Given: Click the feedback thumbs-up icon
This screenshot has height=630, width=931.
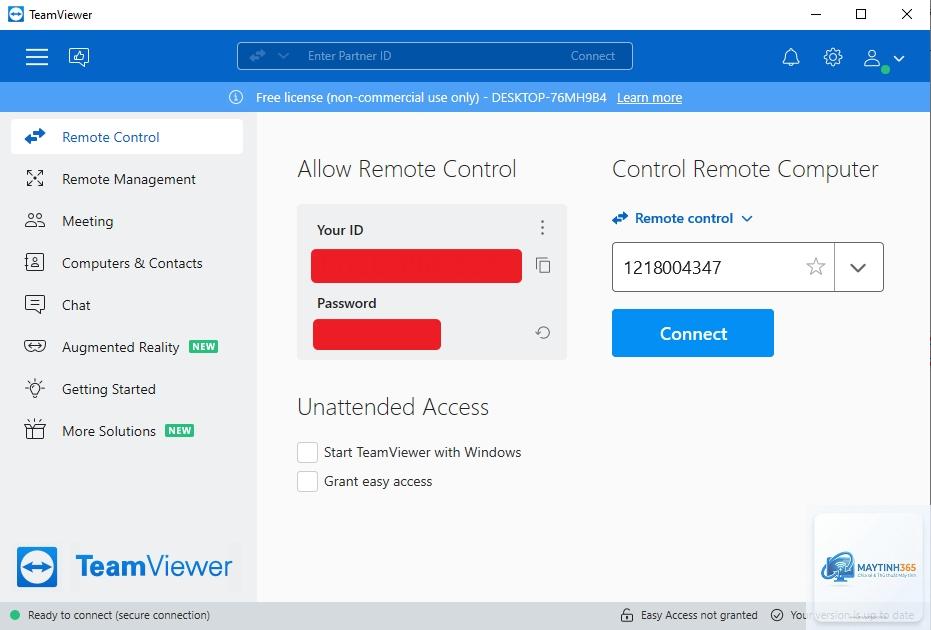Looking at the screenshot, I should point(79,57).
